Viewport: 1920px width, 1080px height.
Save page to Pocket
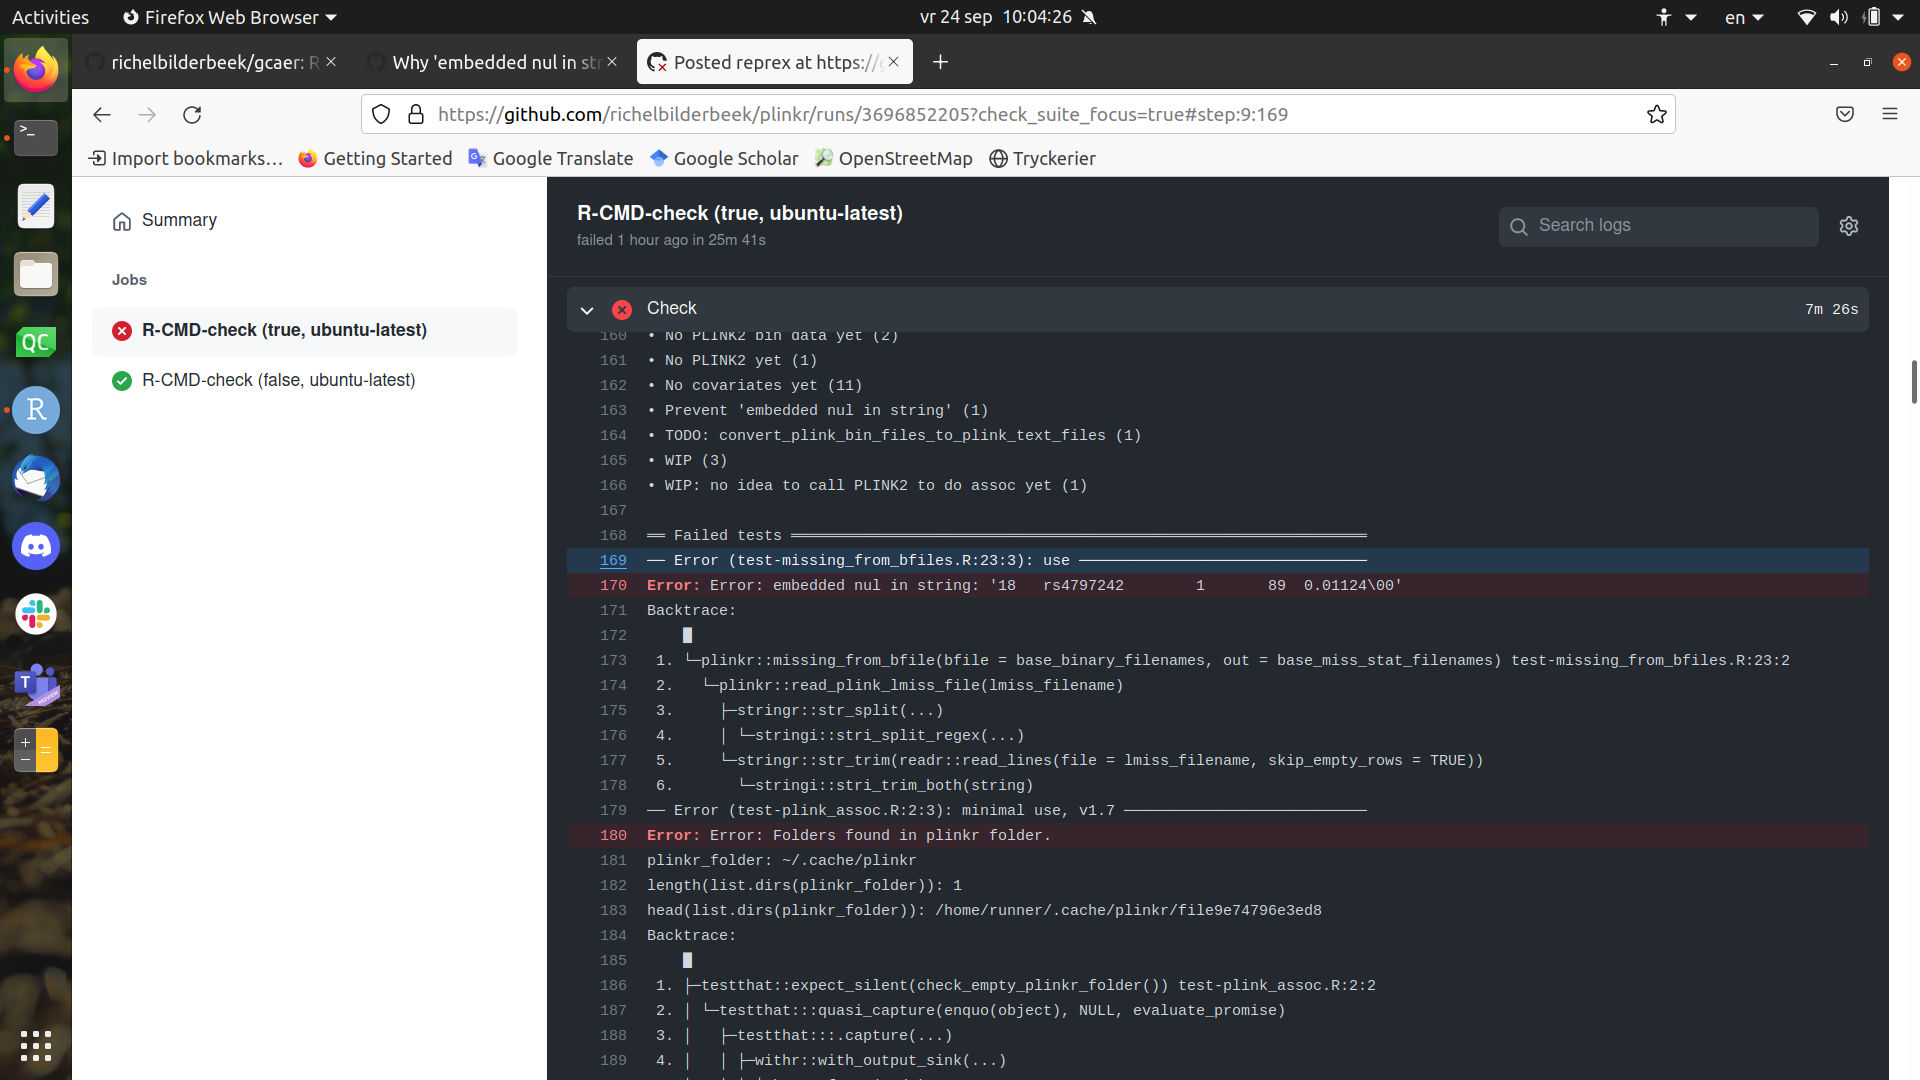pyautogui.click(x=1844, y=114)
